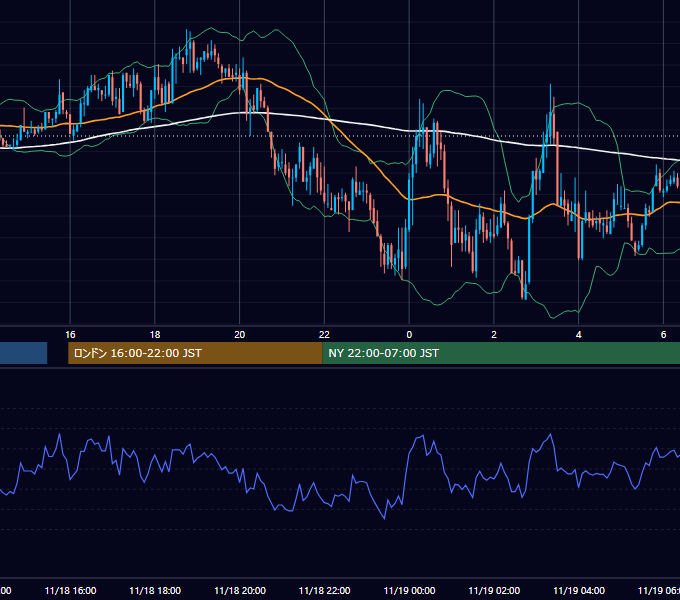Viewport: 680px width, 600px height.
Task: Click the upper time axis label 20
Action: pos(239,335)
